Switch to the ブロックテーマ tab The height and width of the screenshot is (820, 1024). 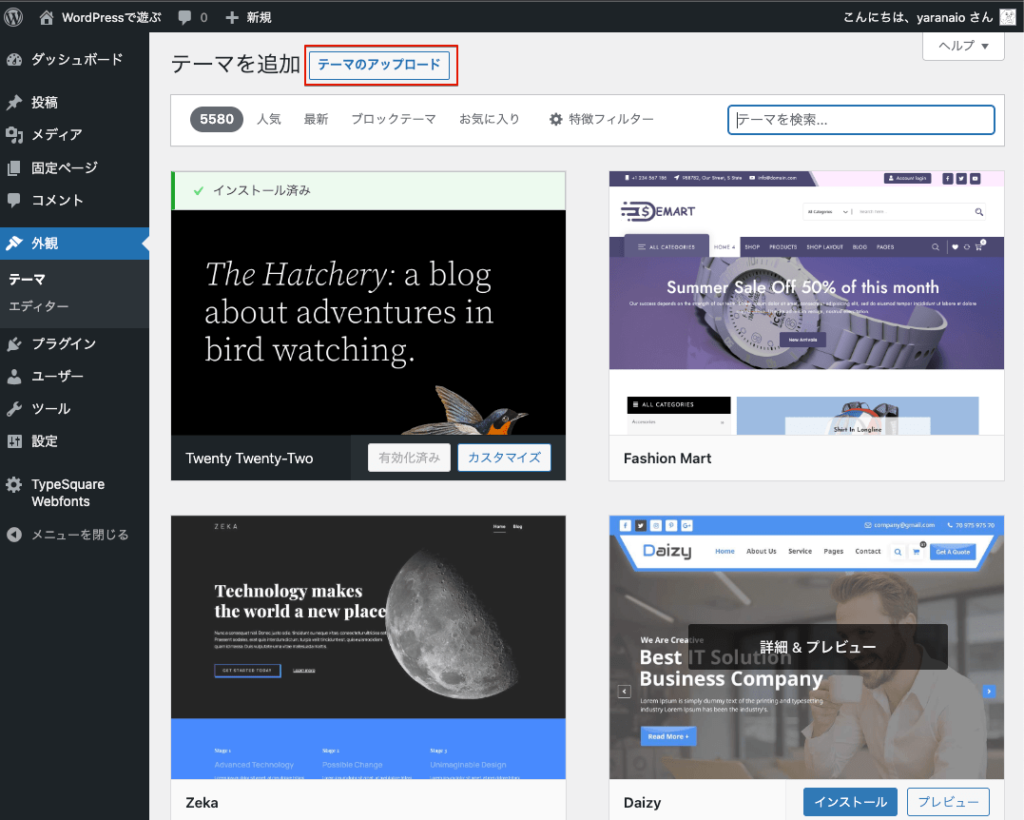[393, 119]
